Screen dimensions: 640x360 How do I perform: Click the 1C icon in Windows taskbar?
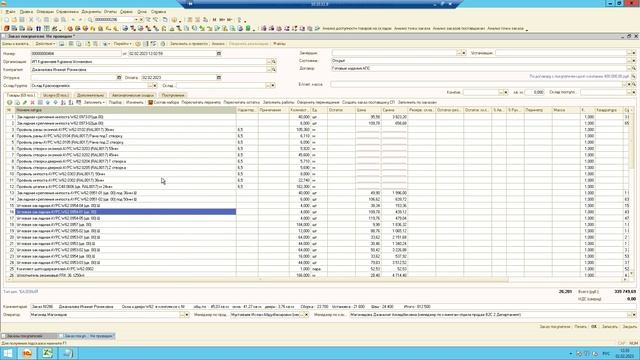point(27,353)
